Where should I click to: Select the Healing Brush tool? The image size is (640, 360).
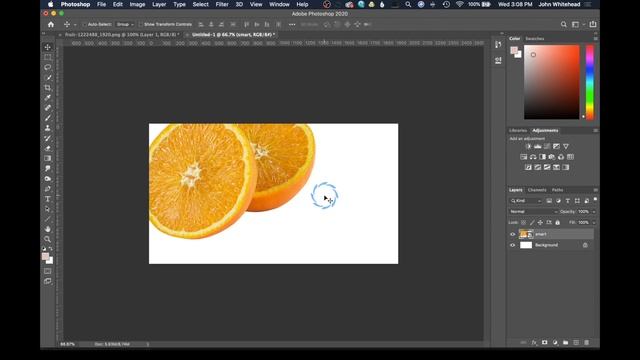(48, 108)
